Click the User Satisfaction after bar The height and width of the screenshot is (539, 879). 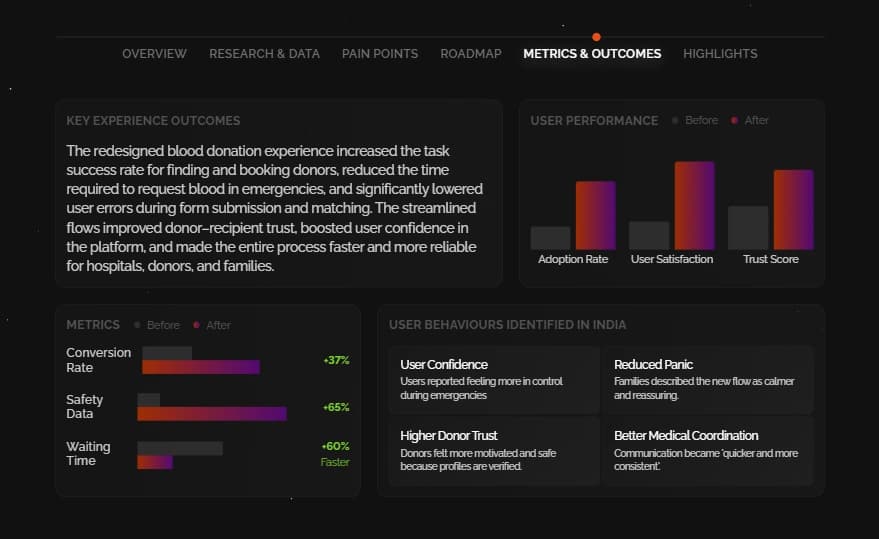(695, 205)
